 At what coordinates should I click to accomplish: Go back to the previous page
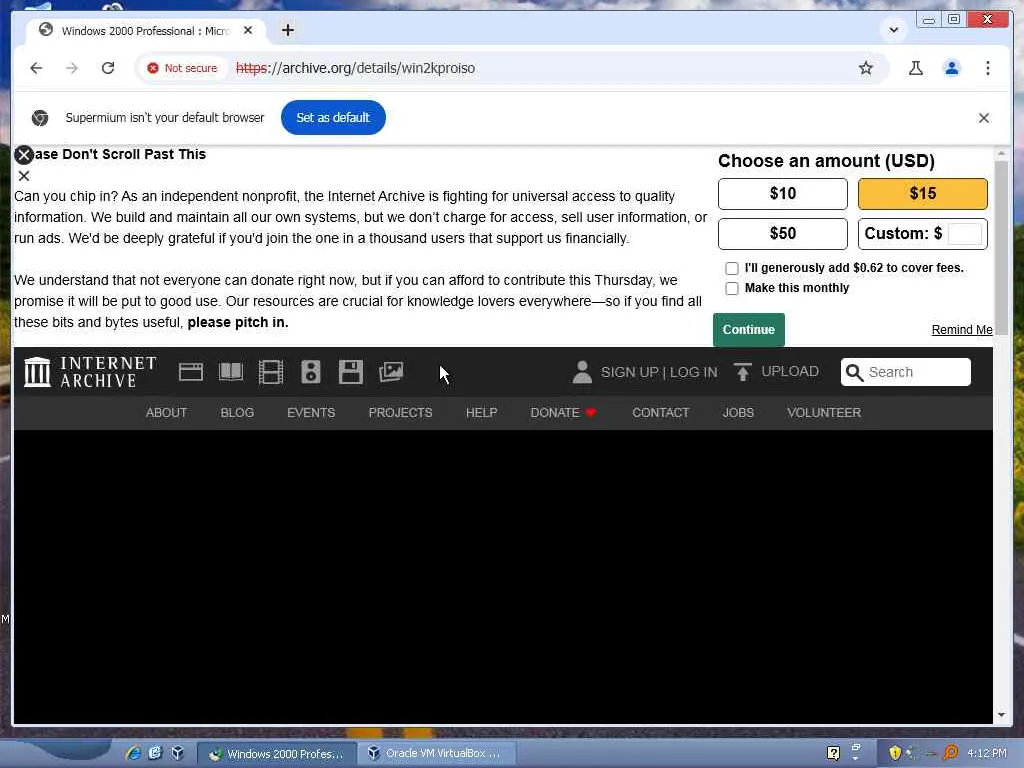click(36, 68)
